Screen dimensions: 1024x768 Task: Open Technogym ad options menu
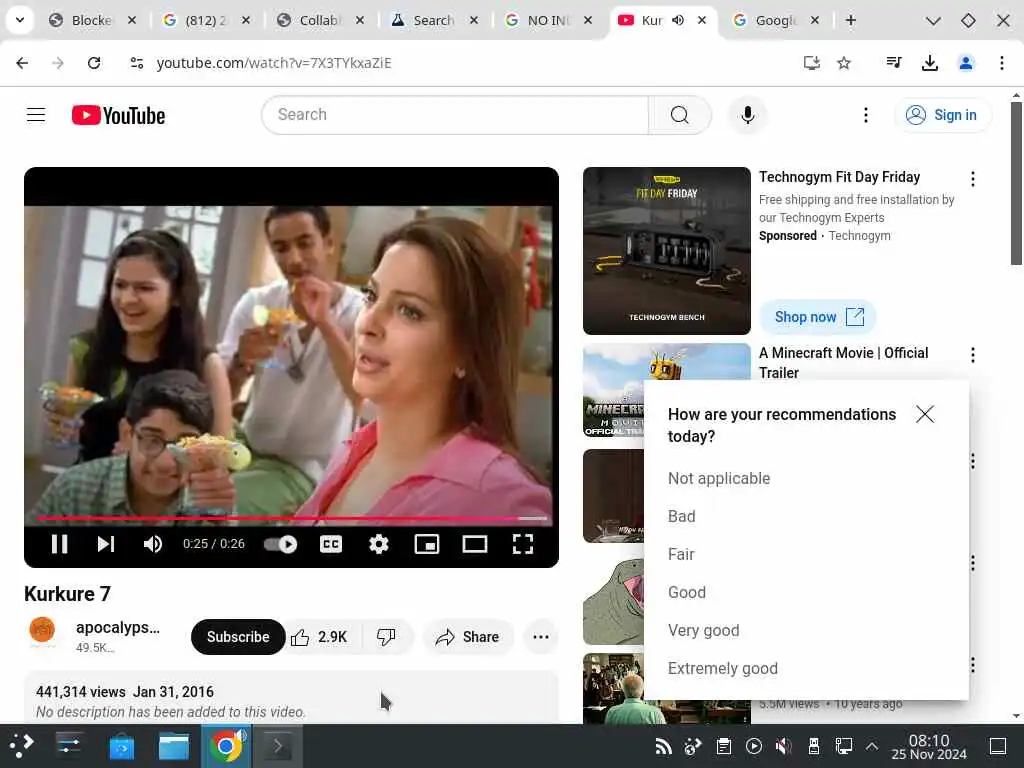point(972,179)
